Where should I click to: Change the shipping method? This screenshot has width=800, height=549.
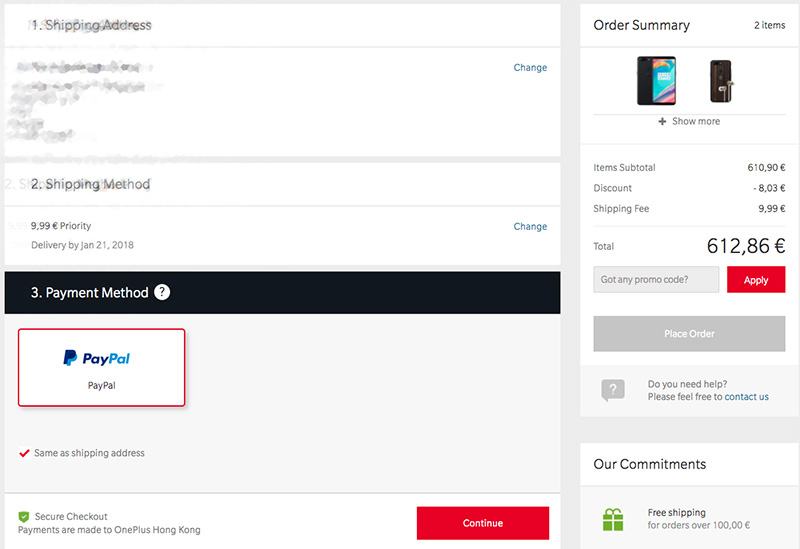point(530,226)
